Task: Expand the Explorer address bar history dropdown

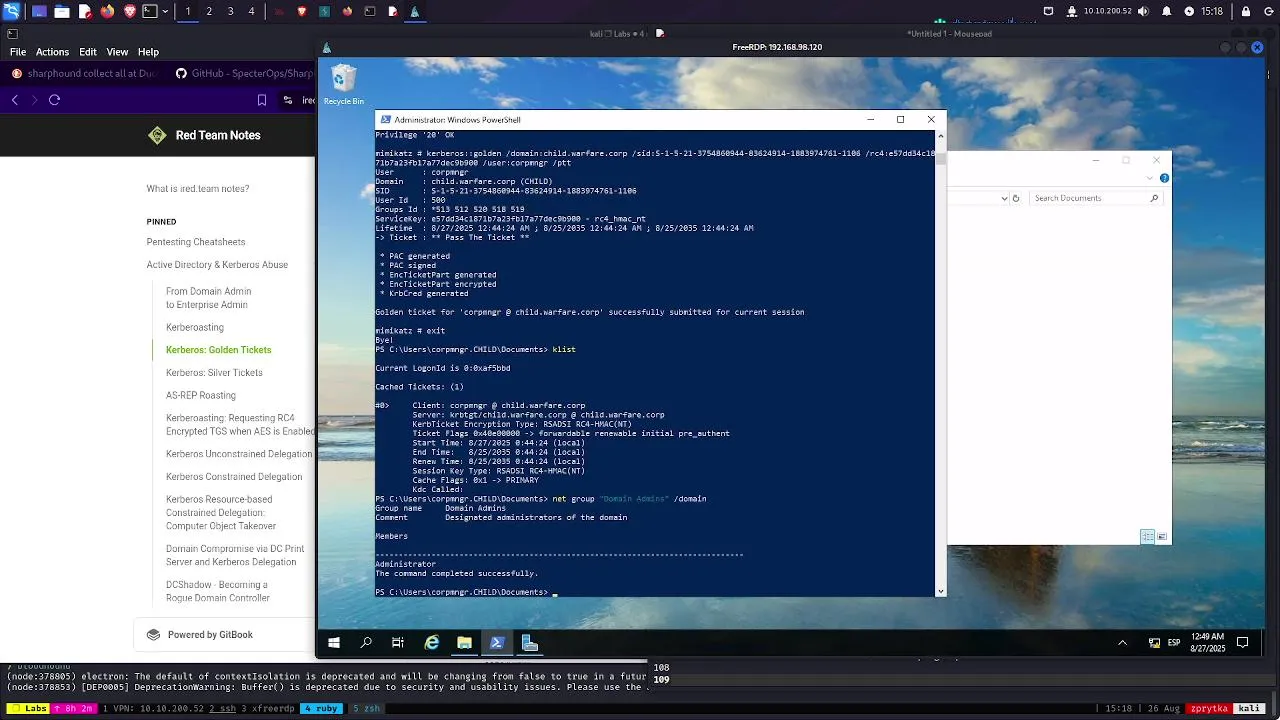Action: pyautogui.click(x=1004, y=198)
